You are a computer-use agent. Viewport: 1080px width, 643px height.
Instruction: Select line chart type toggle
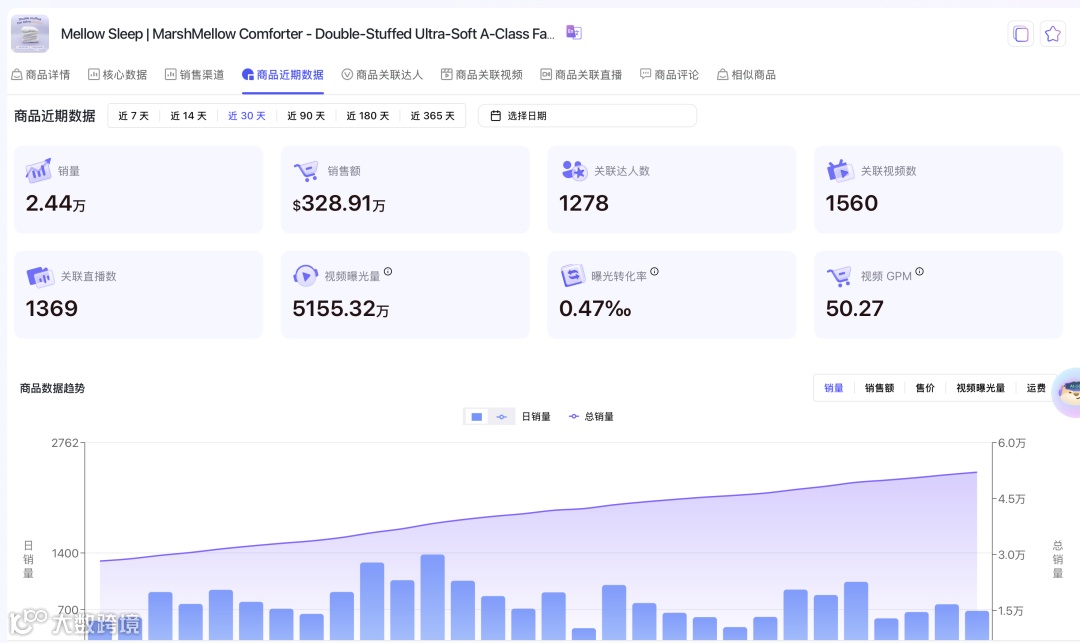[x=501, y=417]
